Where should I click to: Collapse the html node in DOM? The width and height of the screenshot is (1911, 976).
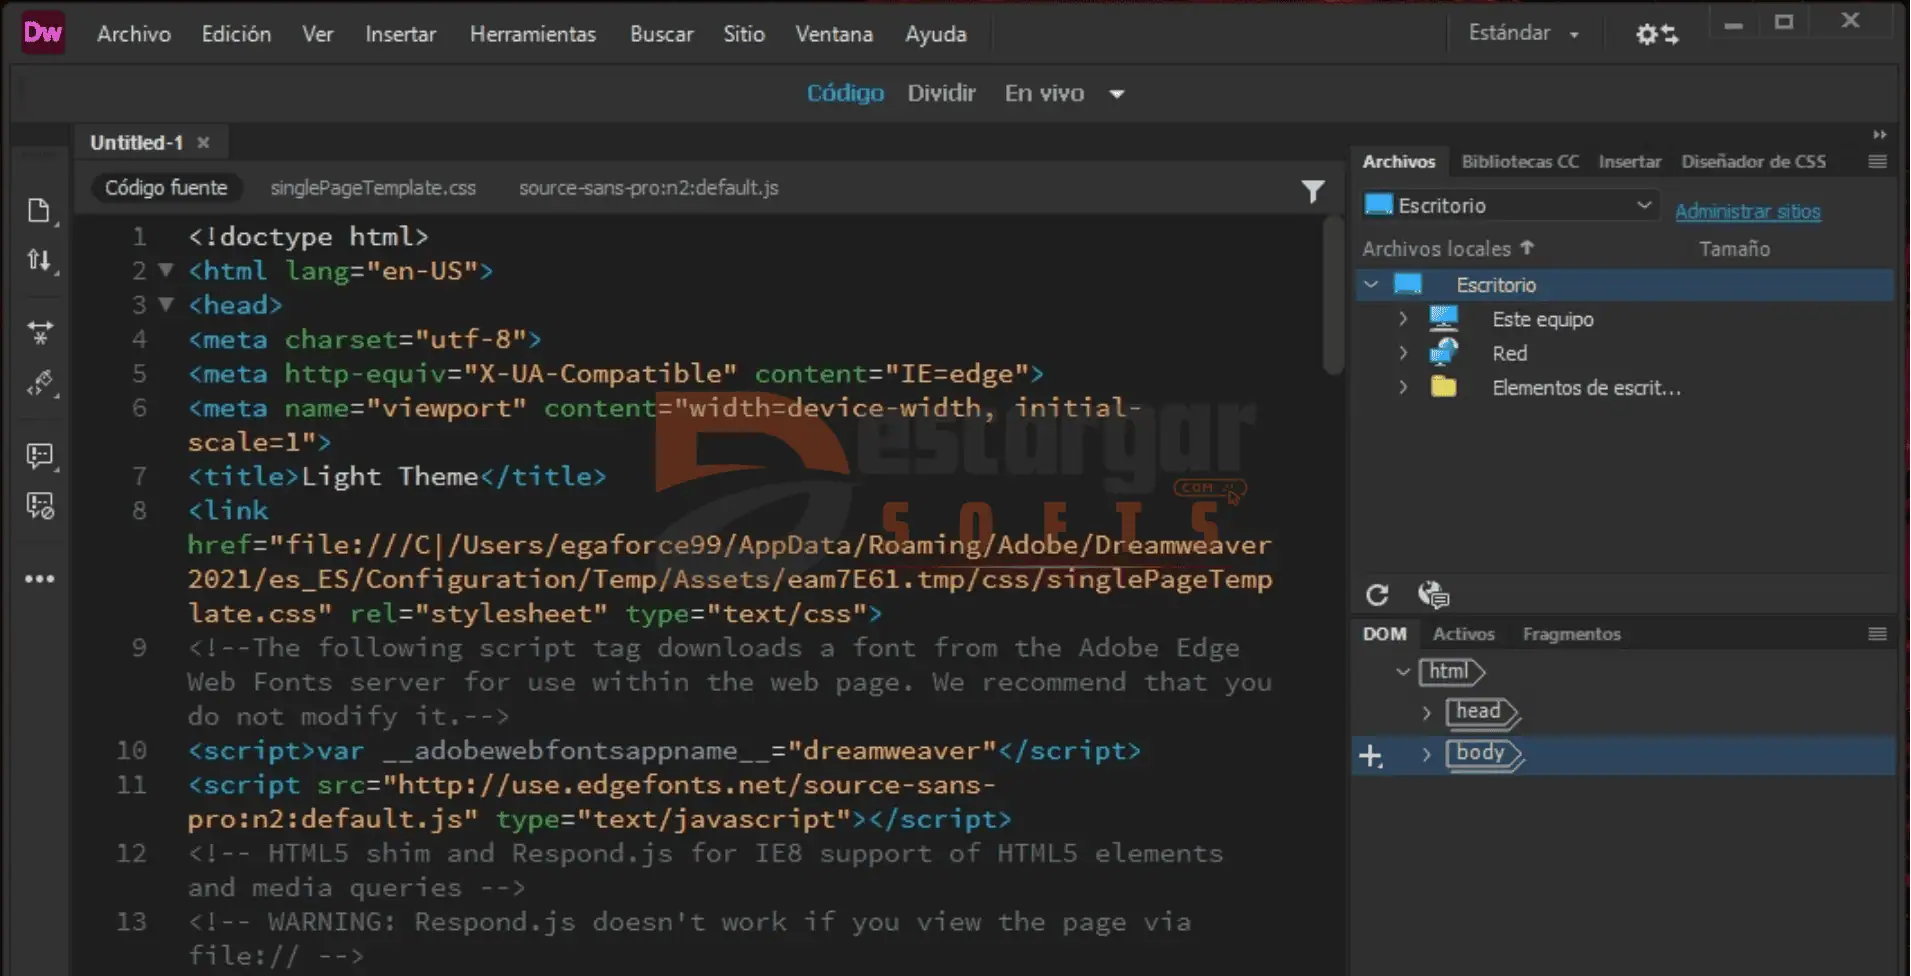click(1403, 671)
